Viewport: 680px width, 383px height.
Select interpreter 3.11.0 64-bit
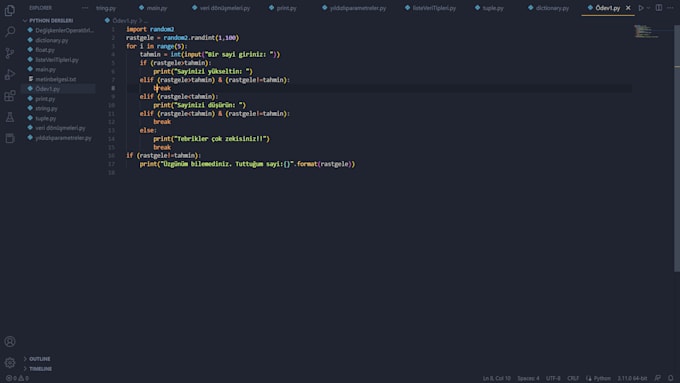coord(632,378)
